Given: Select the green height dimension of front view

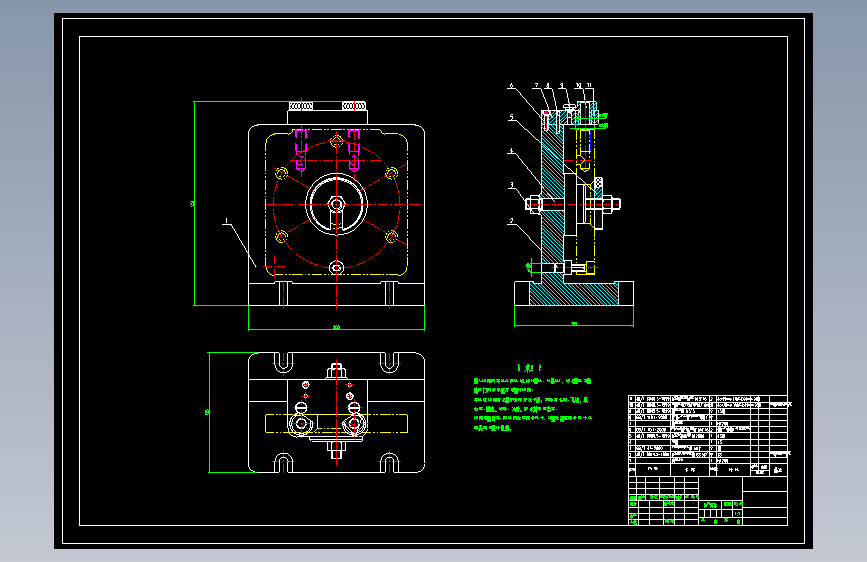Looking at the screenshot, I should 193,204.
